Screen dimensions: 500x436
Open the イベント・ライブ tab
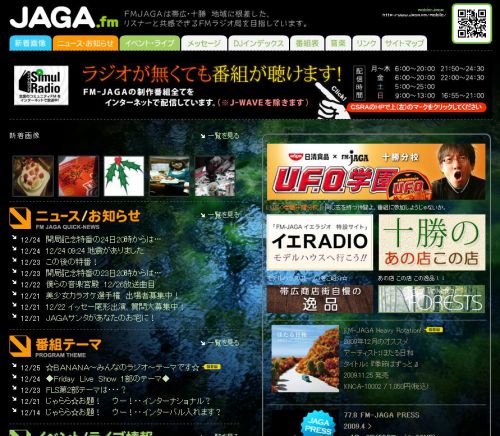coord(150,43)
